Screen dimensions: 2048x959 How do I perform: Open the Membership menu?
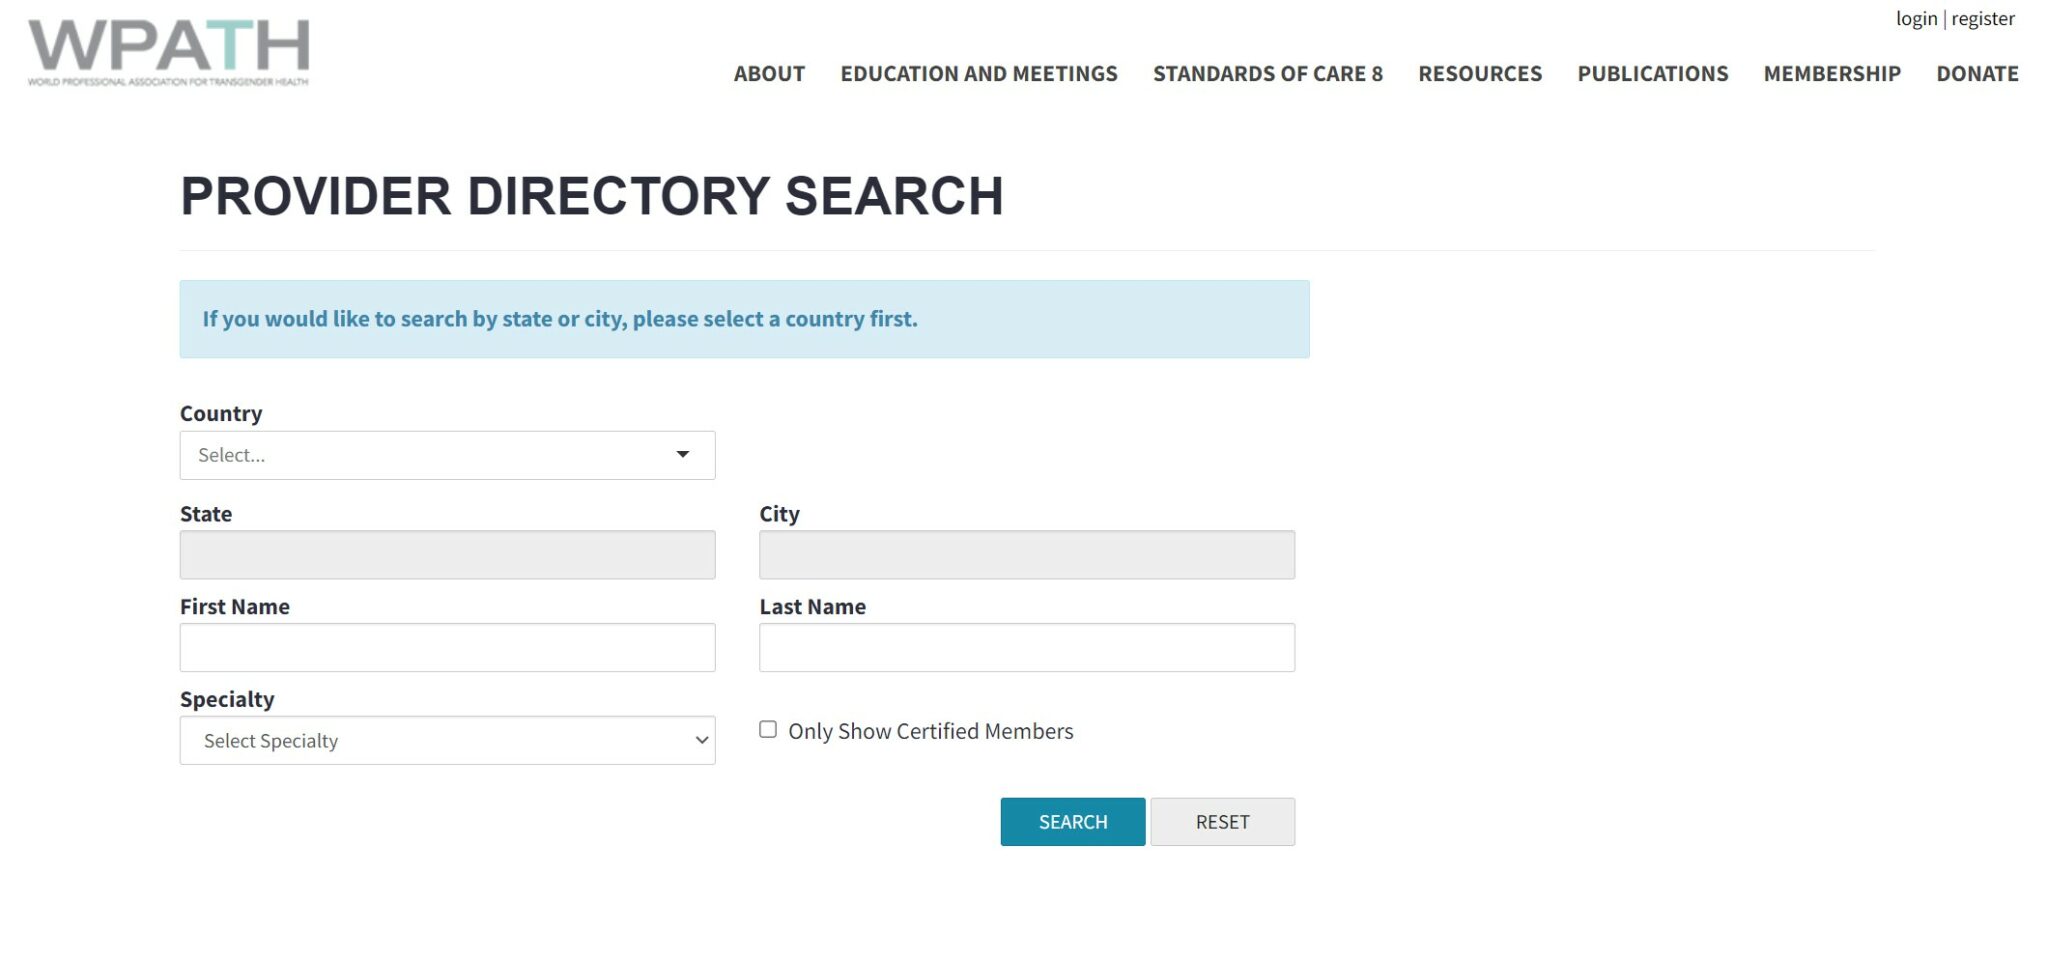tap(1831, 74)
